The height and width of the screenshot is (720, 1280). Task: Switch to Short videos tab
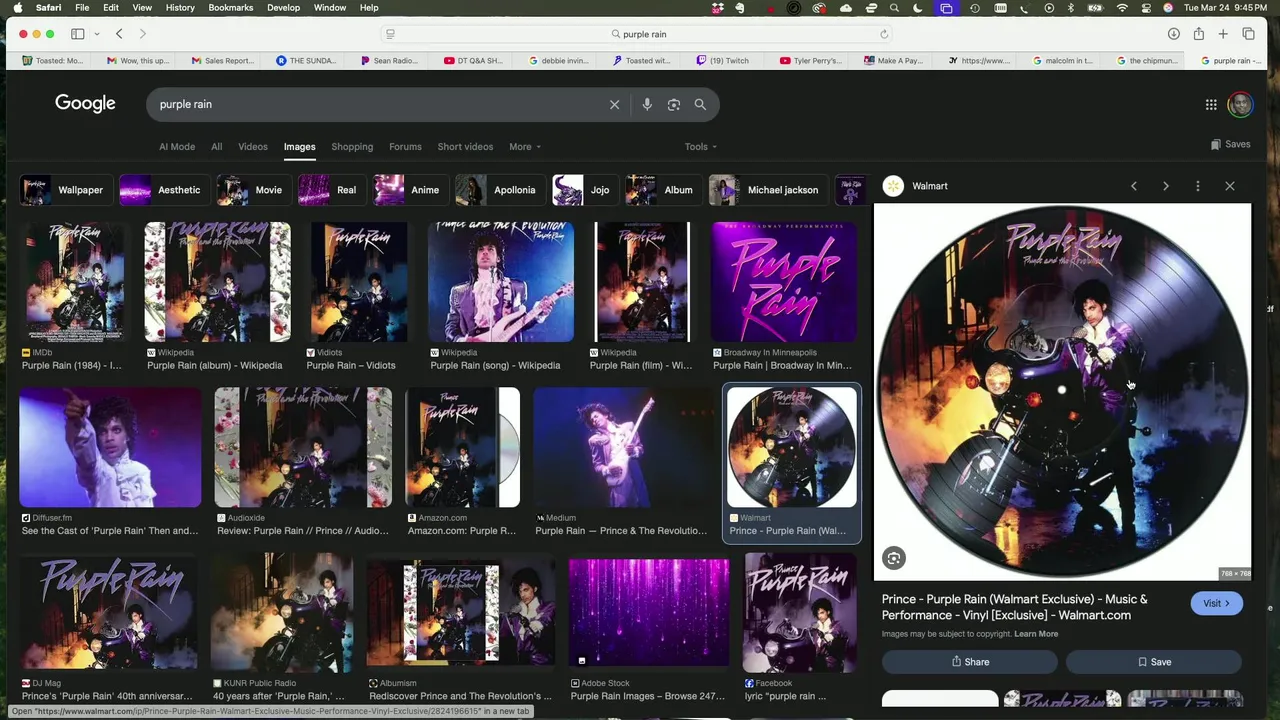point(465,147)
